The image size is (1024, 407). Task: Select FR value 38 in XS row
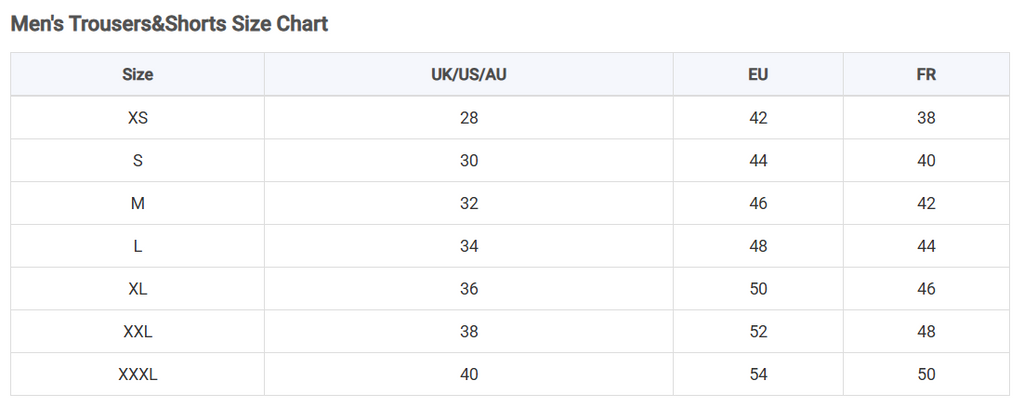tap(926, 118)
